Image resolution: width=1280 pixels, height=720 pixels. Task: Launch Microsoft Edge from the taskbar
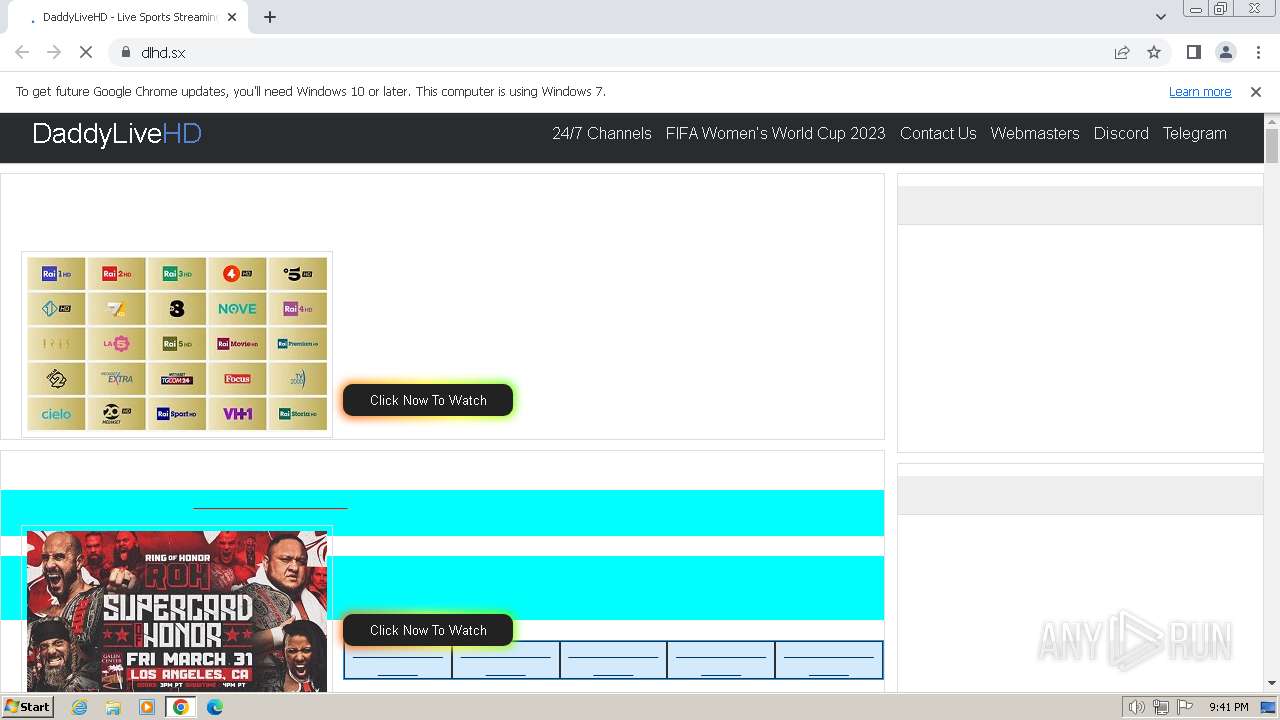(215, 707)
